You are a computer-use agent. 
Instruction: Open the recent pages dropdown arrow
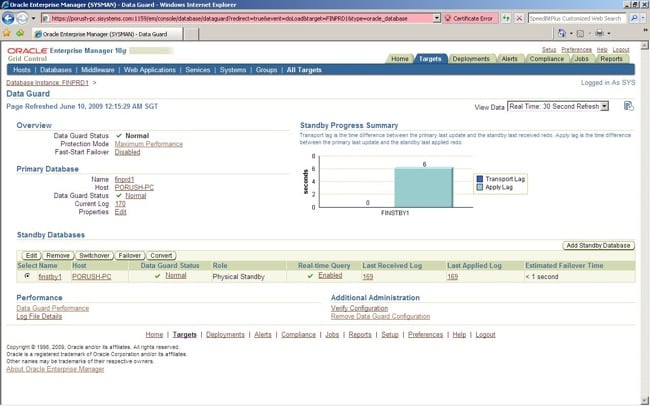(34, 18)
